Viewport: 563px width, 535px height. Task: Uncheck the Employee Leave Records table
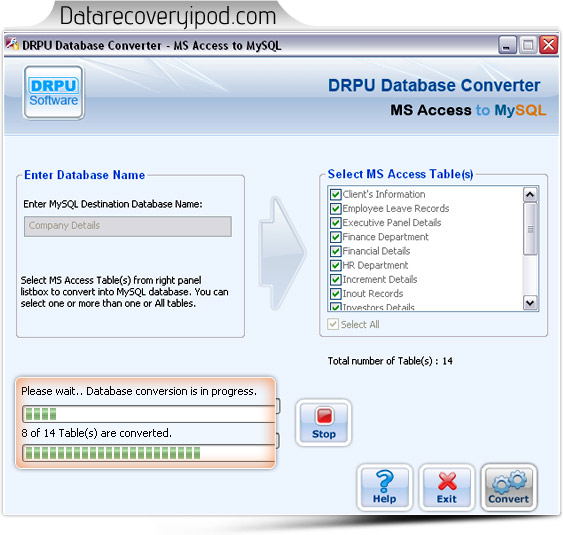pos(335,209)
